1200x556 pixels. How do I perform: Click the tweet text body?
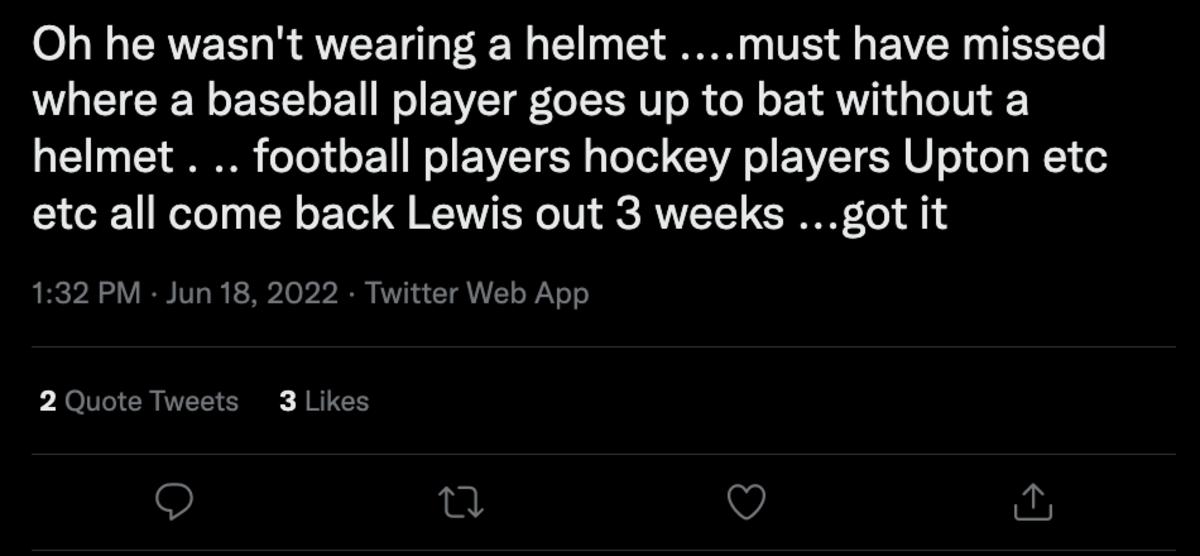click(x=570, y=130)
